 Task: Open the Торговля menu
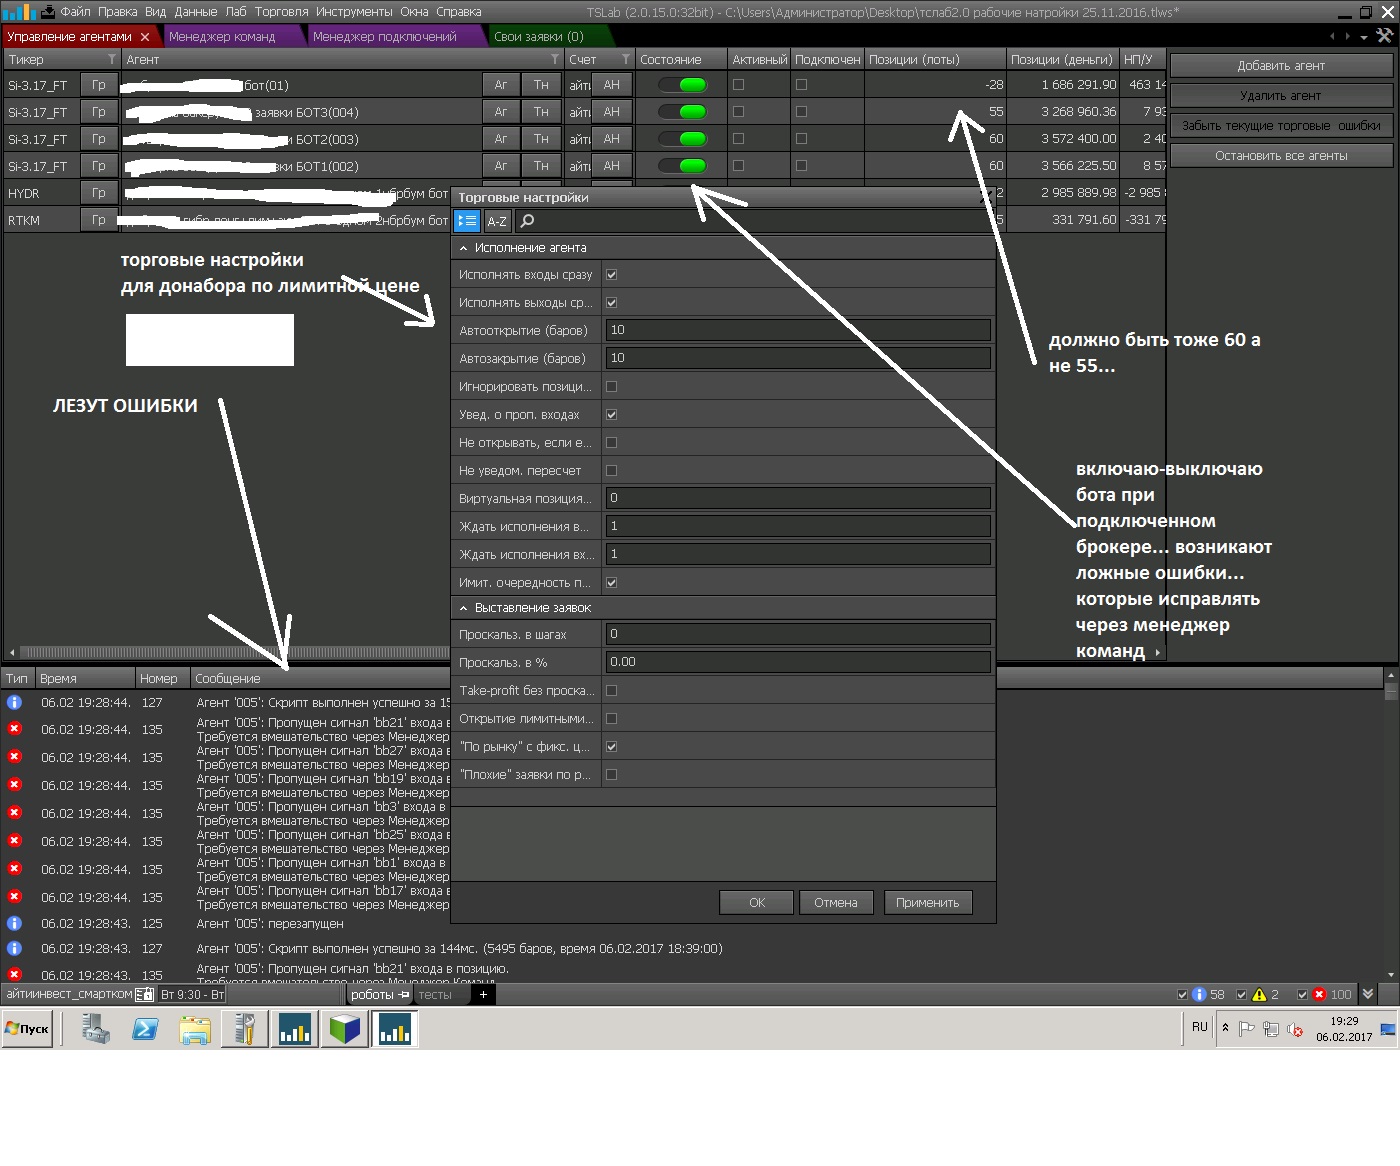point(282,12)
